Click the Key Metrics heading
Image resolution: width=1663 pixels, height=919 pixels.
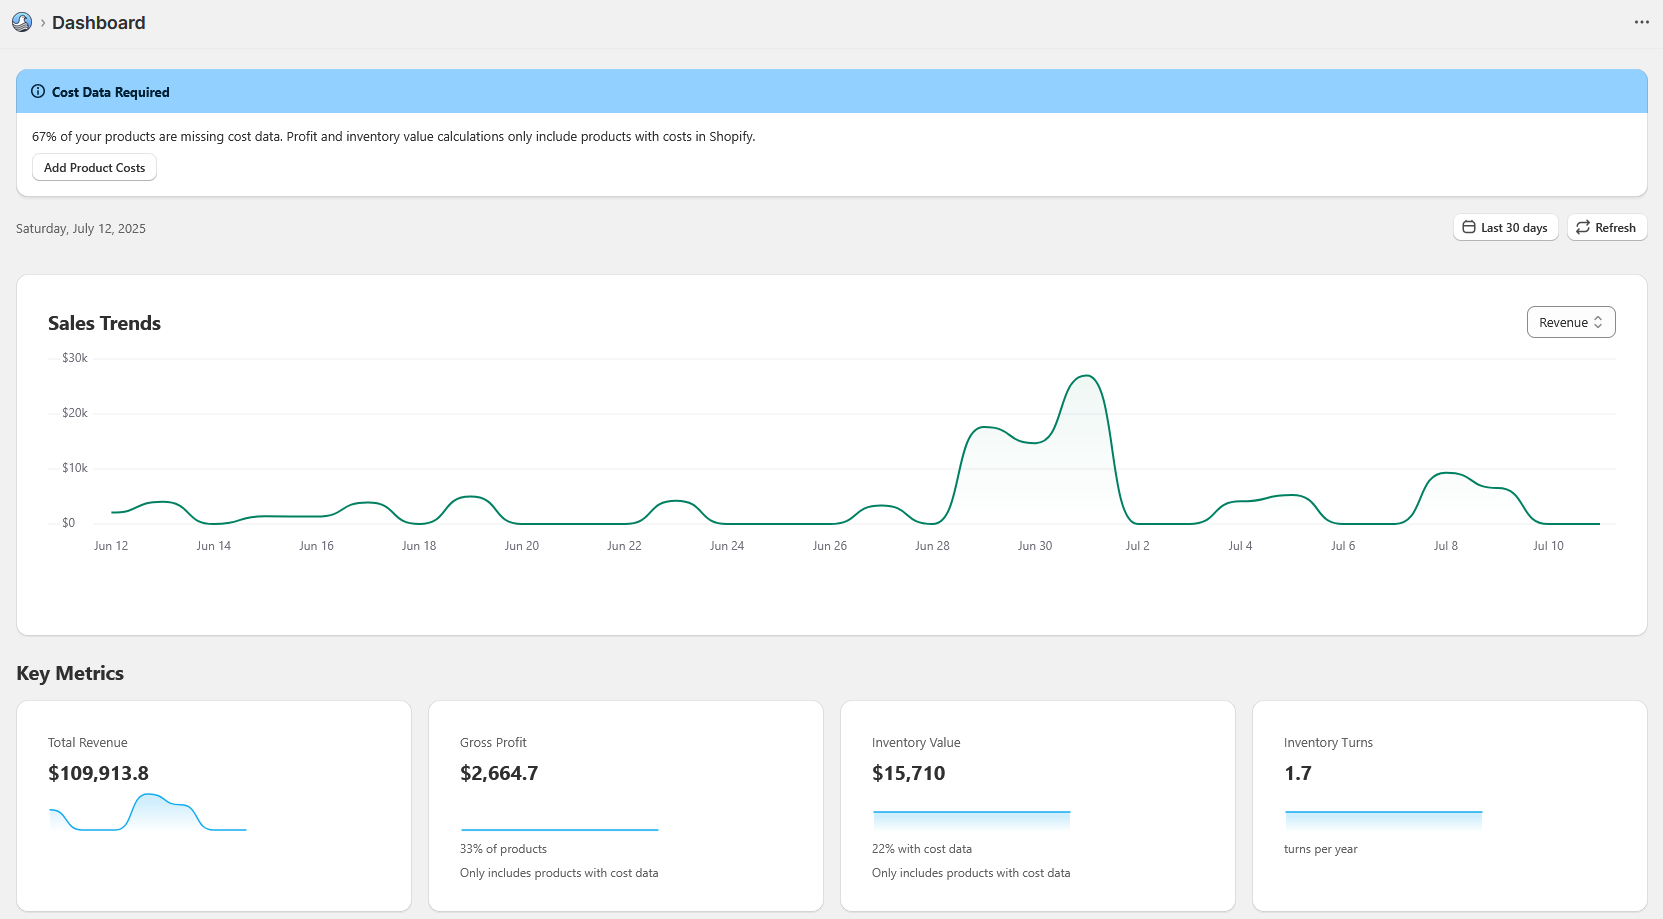pos(70,673)
